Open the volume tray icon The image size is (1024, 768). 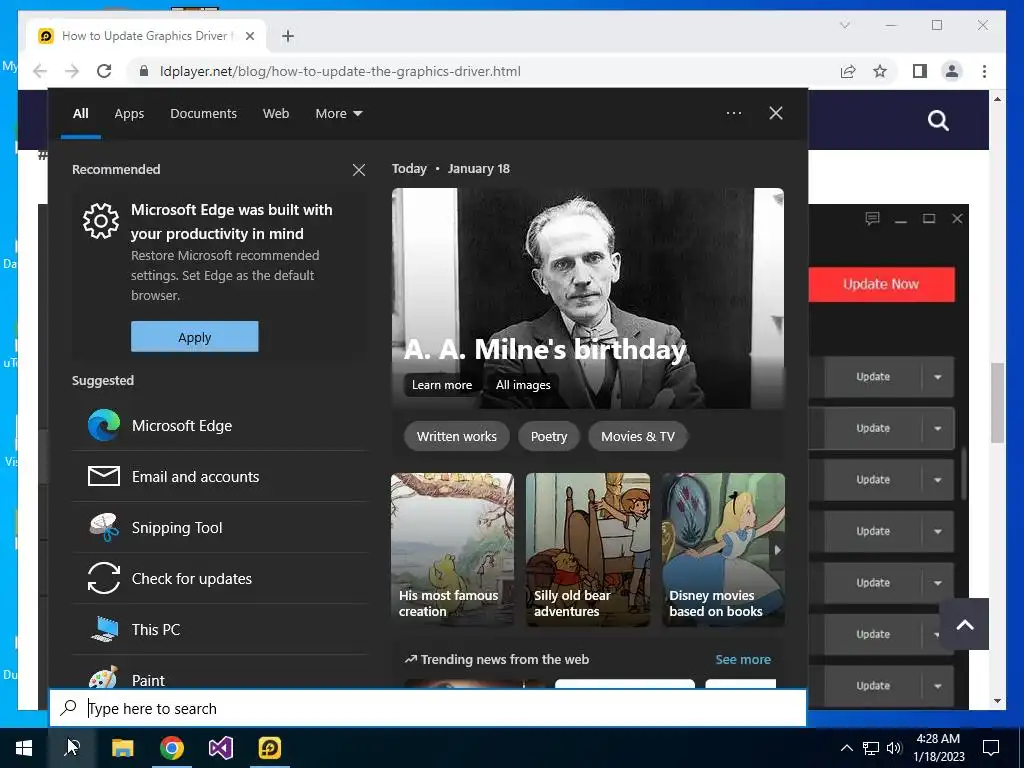[894, 748]
